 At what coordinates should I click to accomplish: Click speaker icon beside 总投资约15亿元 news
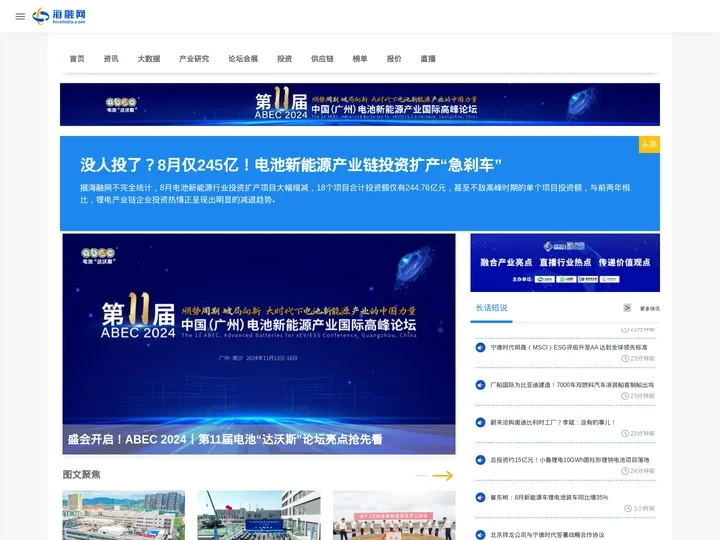tap(480, 460)
